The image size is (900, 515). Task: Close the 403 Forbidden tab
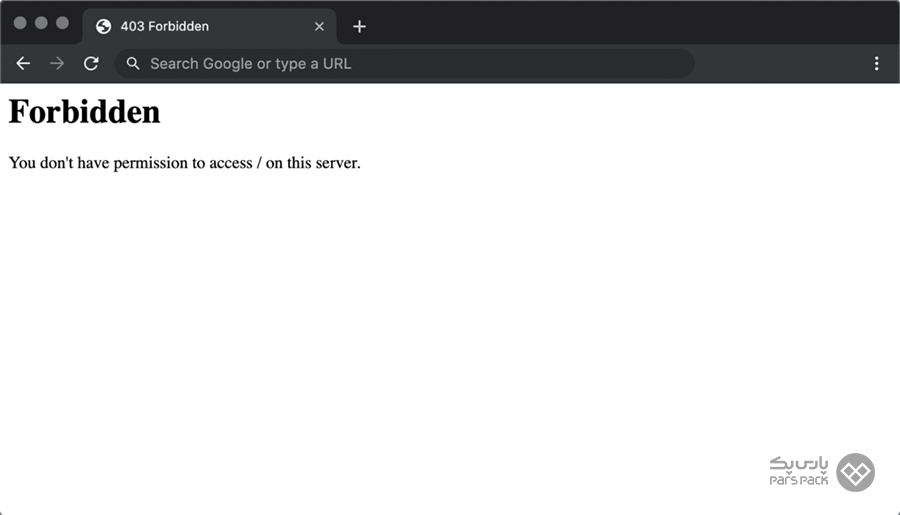coord(319,27)
